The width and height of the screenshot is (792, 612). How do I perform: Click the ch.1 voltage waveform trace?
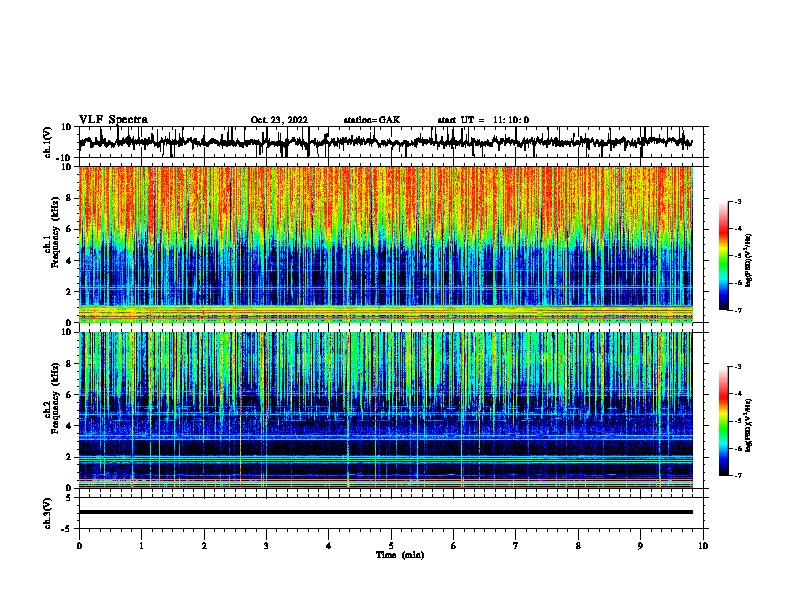(385, 142)
